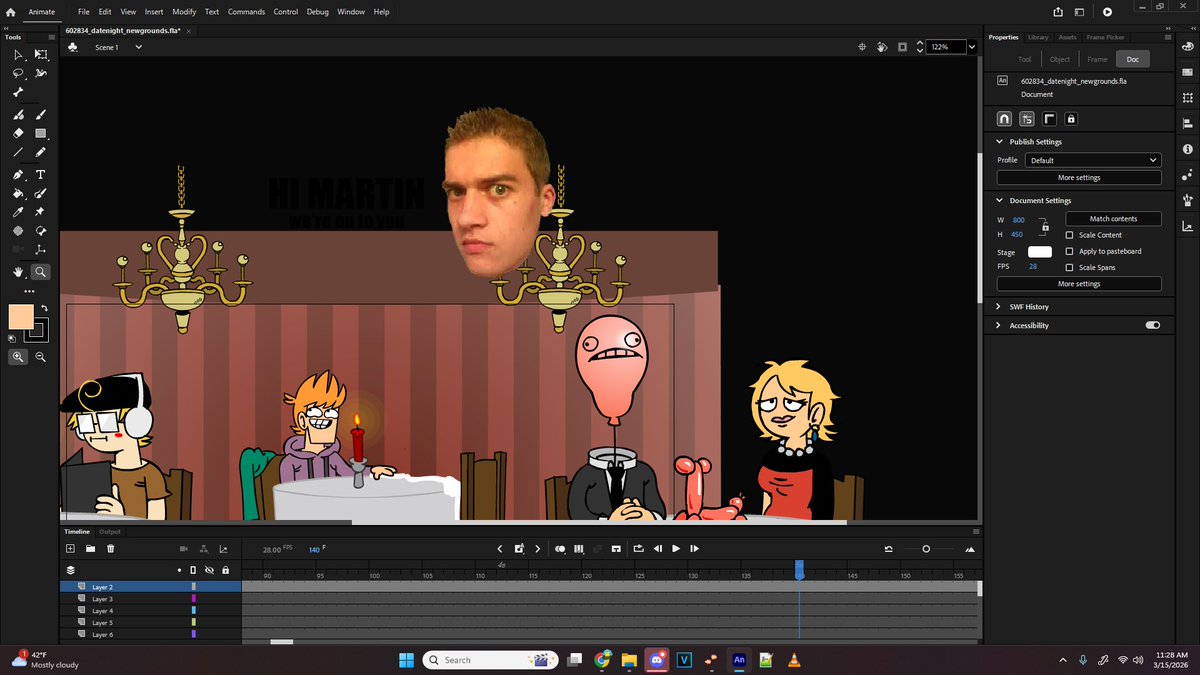Click Match contents button
The width and height of the screenshot is (1200, 675).
coord(1113,218)
